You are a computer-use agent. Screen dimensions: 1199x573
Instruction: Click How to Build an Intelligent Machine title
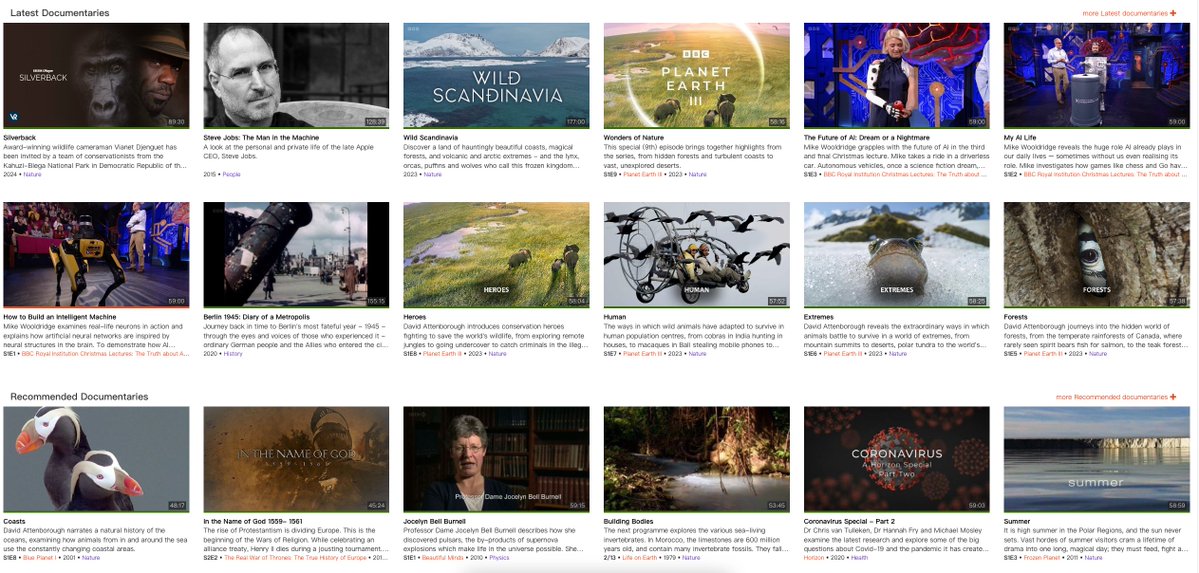[x=60, y=317]
